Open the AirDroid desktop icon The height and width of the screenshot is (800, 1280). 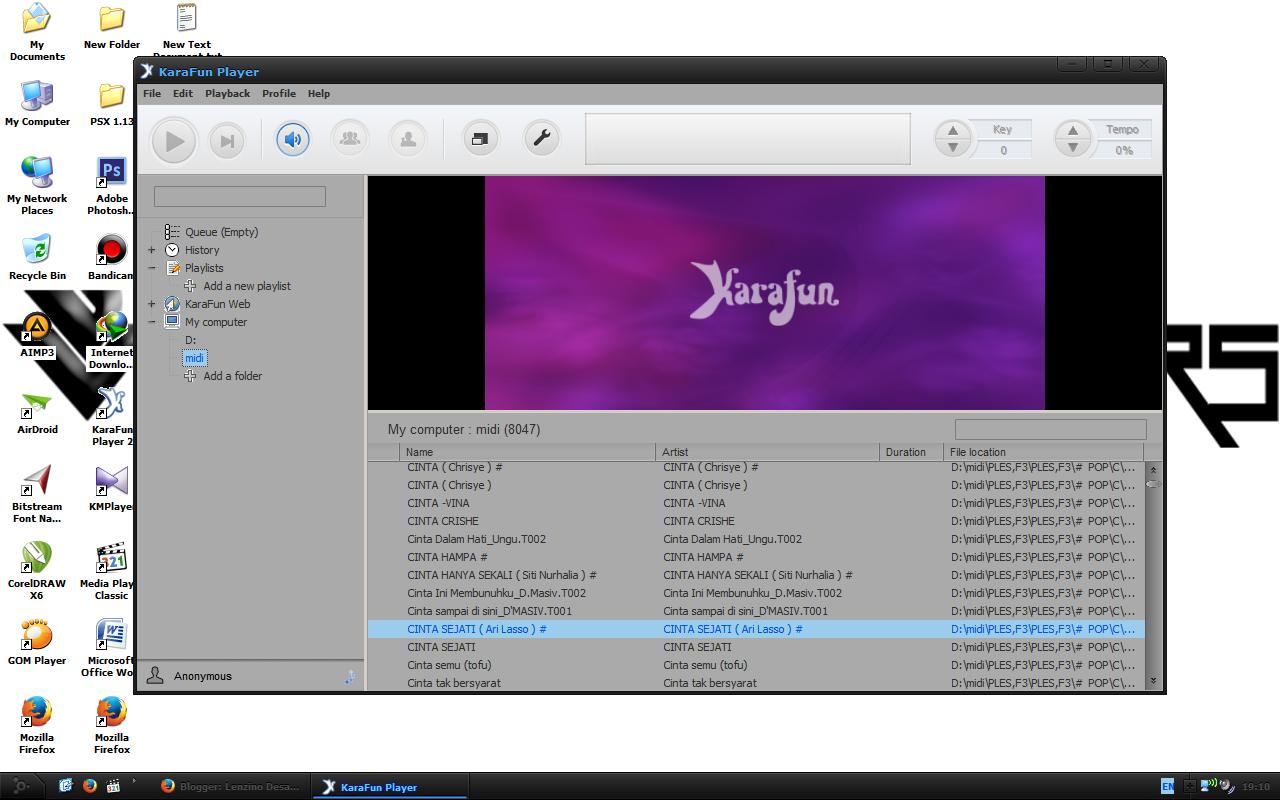pos(37,412)
